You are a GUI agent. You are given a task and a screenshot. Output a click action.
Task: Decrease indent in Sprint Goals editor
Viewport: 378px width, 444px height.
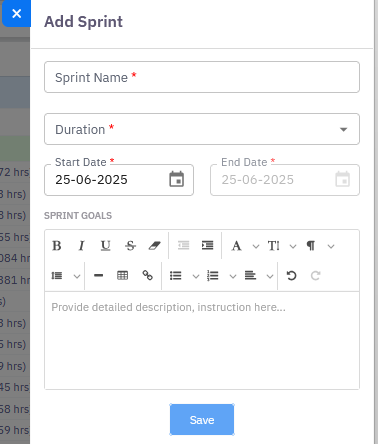183,246
